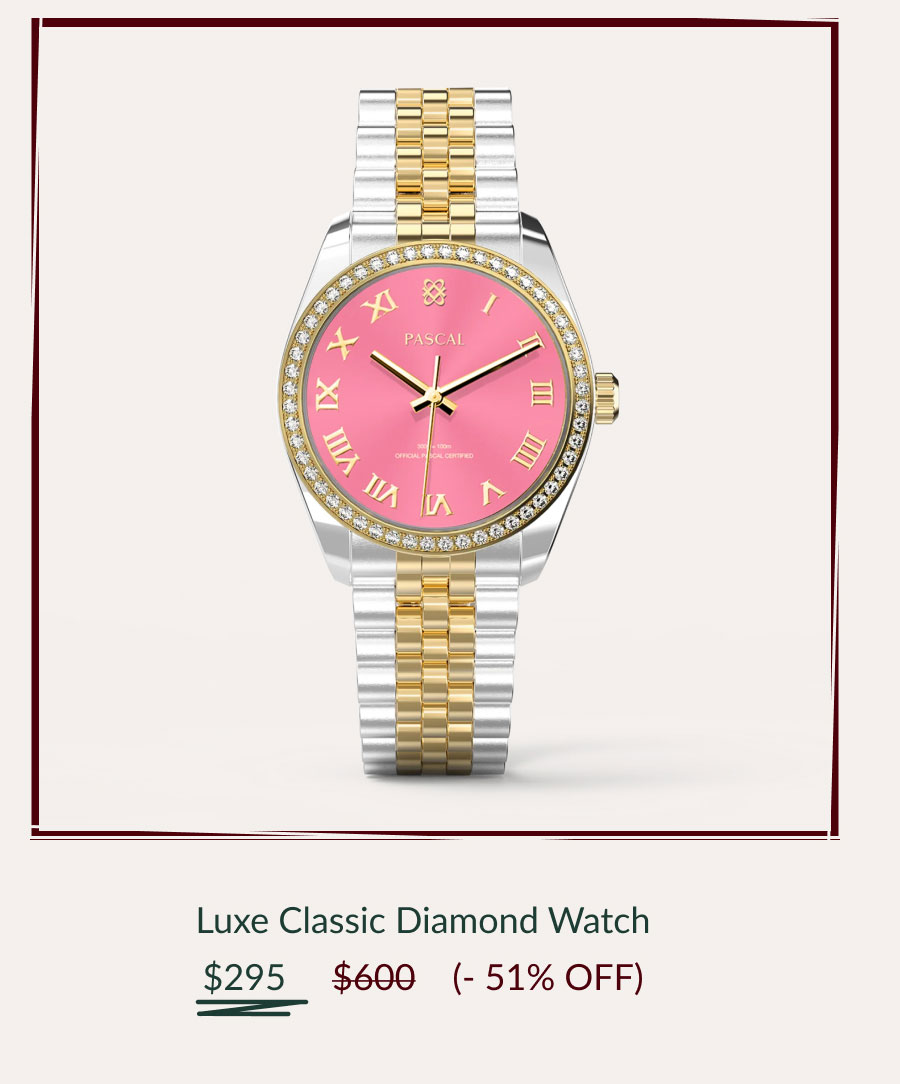Viewport: 900px width, 1084px height.
Task: Click the gold crown knob on watch side
Action: (x=606, y=398)
